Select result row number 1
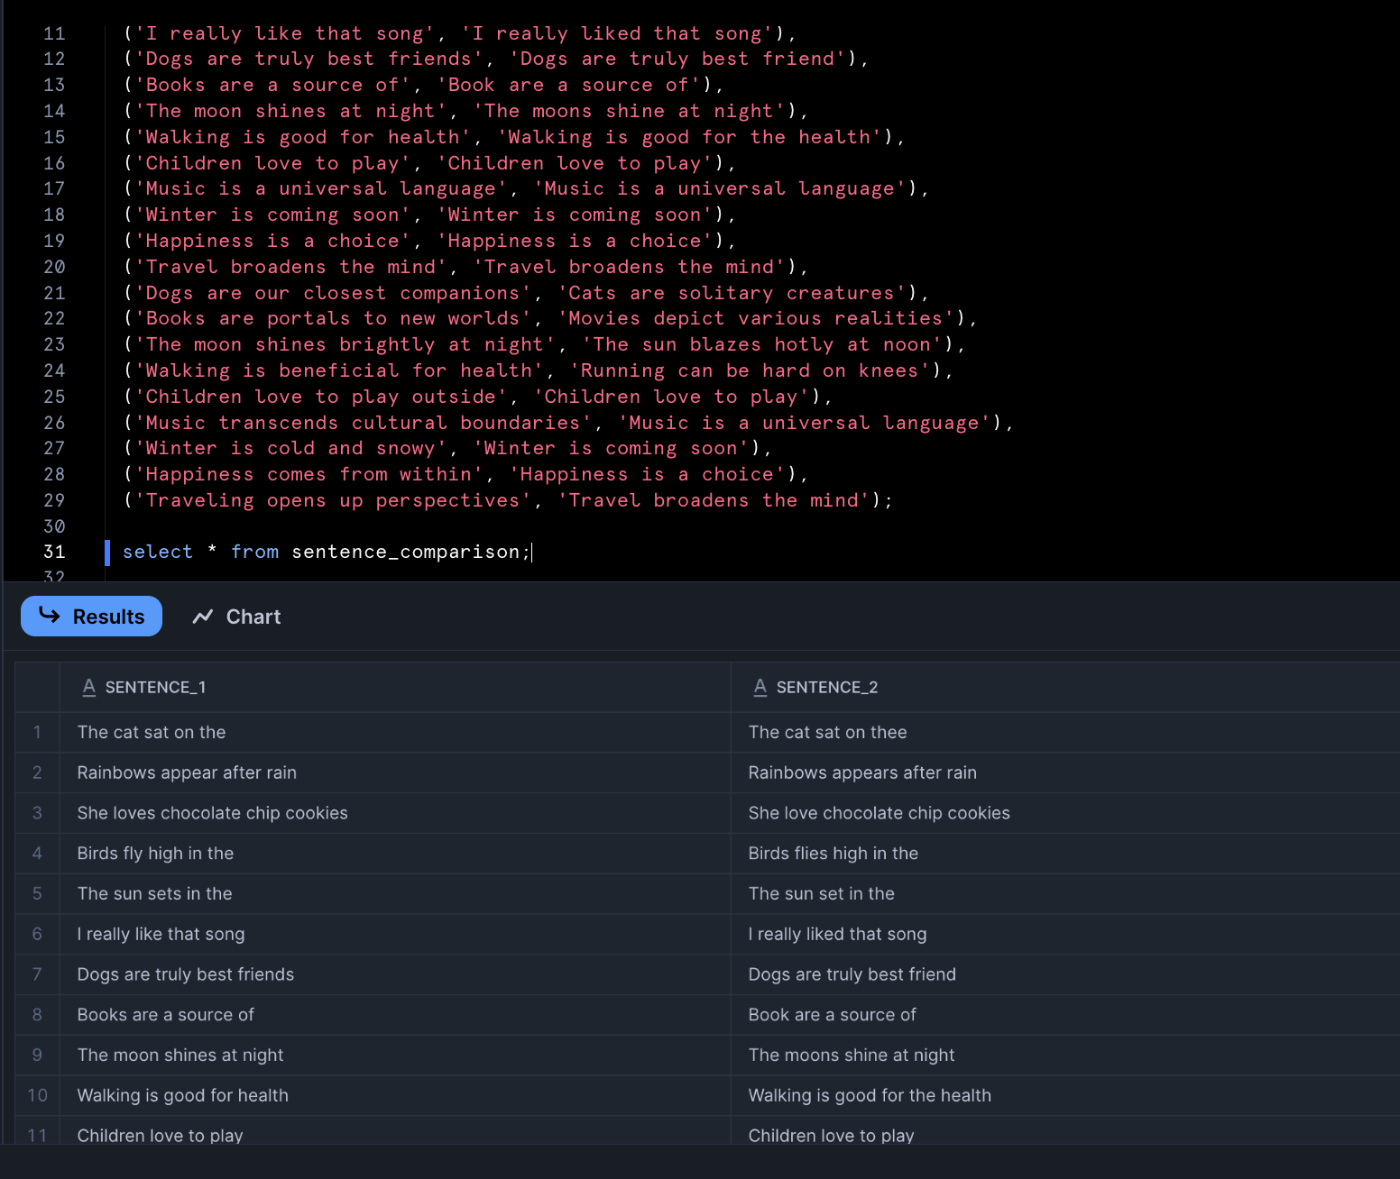The height and width of the screenshot is (1179, 1400). click(37, 732)
